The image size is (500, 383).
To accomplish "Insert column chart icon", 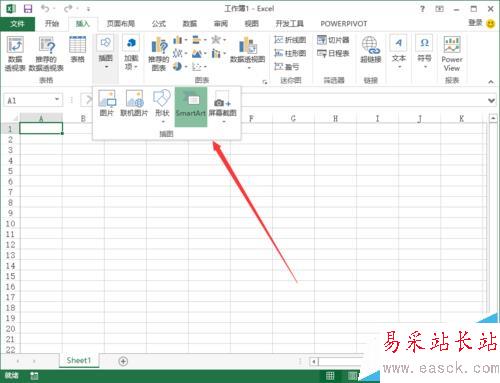I will point(178,40).
